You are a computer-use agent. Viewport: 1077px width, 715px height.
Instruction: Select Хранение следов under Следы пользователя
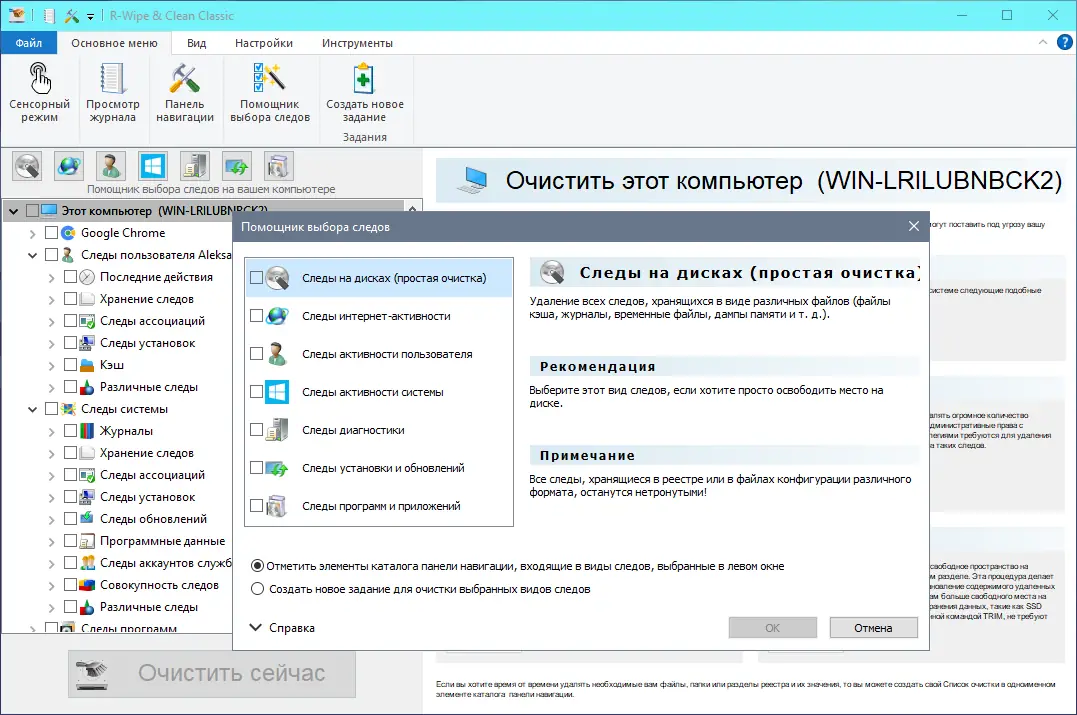point(147,299)
